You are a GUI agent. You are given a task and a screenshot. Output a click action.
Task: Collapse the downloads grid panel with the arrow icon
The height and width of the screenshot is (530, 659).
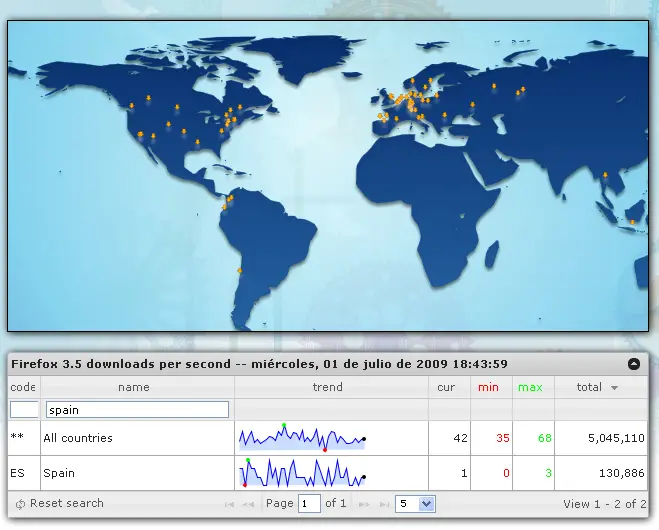[x=633, y=364]
